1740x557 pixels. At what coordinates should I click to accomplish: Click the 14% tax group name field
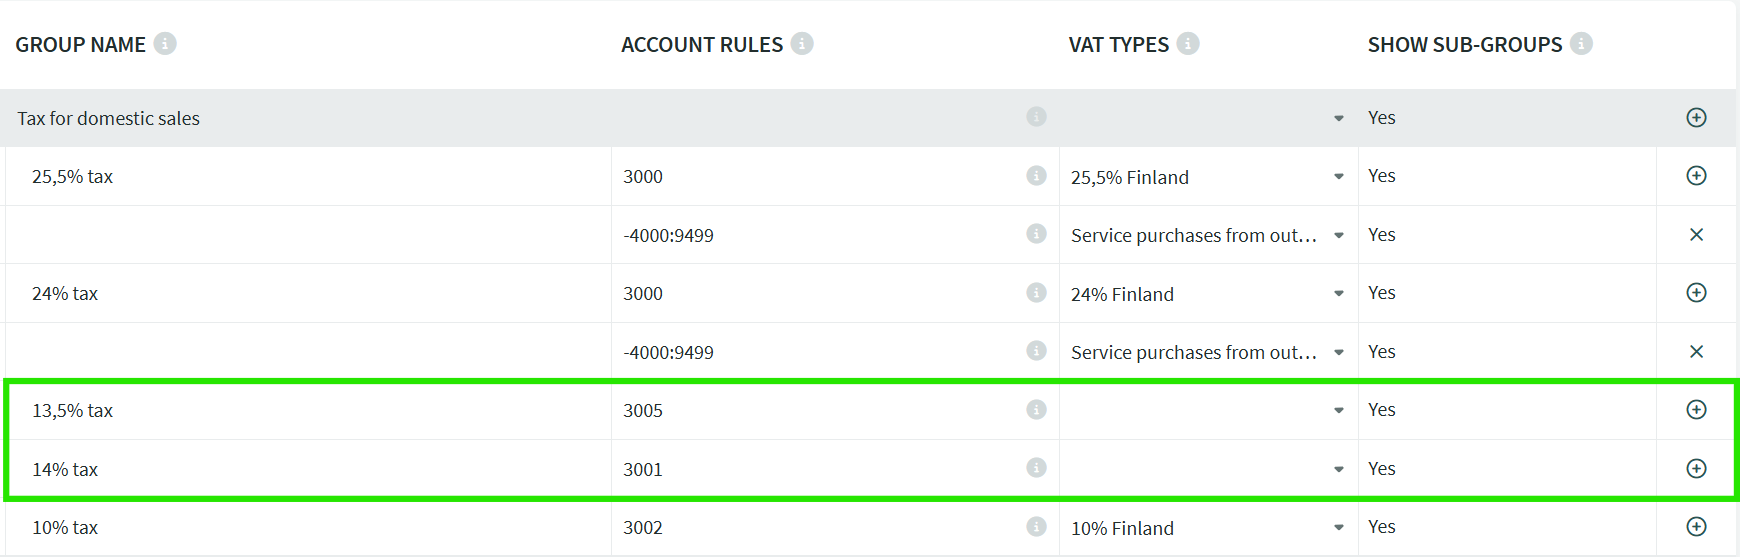(300, 469)
